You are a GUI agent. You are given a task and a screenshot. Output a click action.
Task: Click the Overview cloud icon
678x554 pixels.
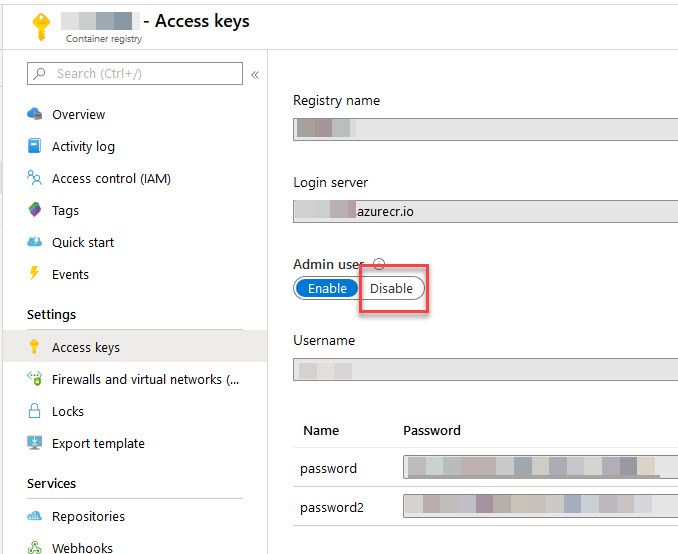click(x=35, y=114)
